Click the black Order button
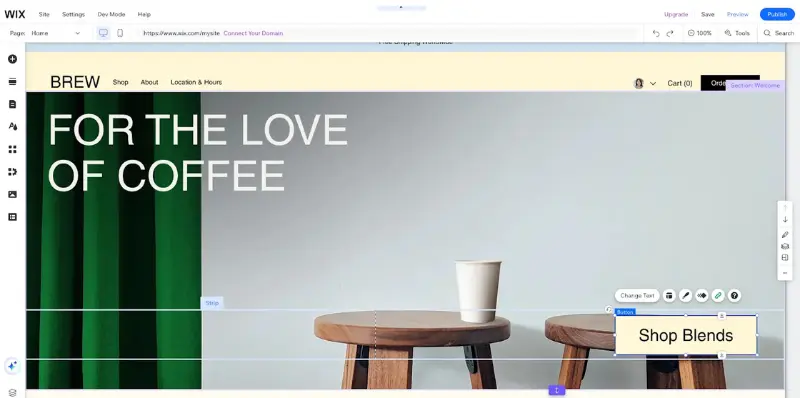Image resolution: width=800 pixels, height=398 pixels. tap(730, 83)
